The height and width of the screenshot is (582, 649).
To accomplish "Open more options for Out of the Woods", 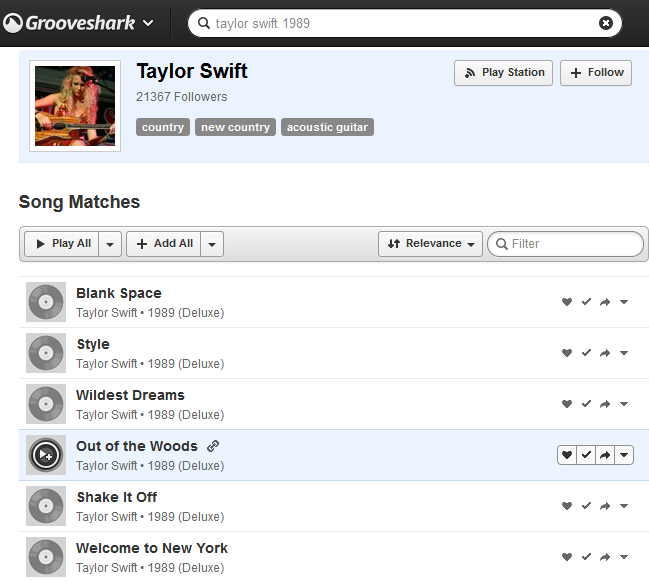I will [x=624, y=455].
